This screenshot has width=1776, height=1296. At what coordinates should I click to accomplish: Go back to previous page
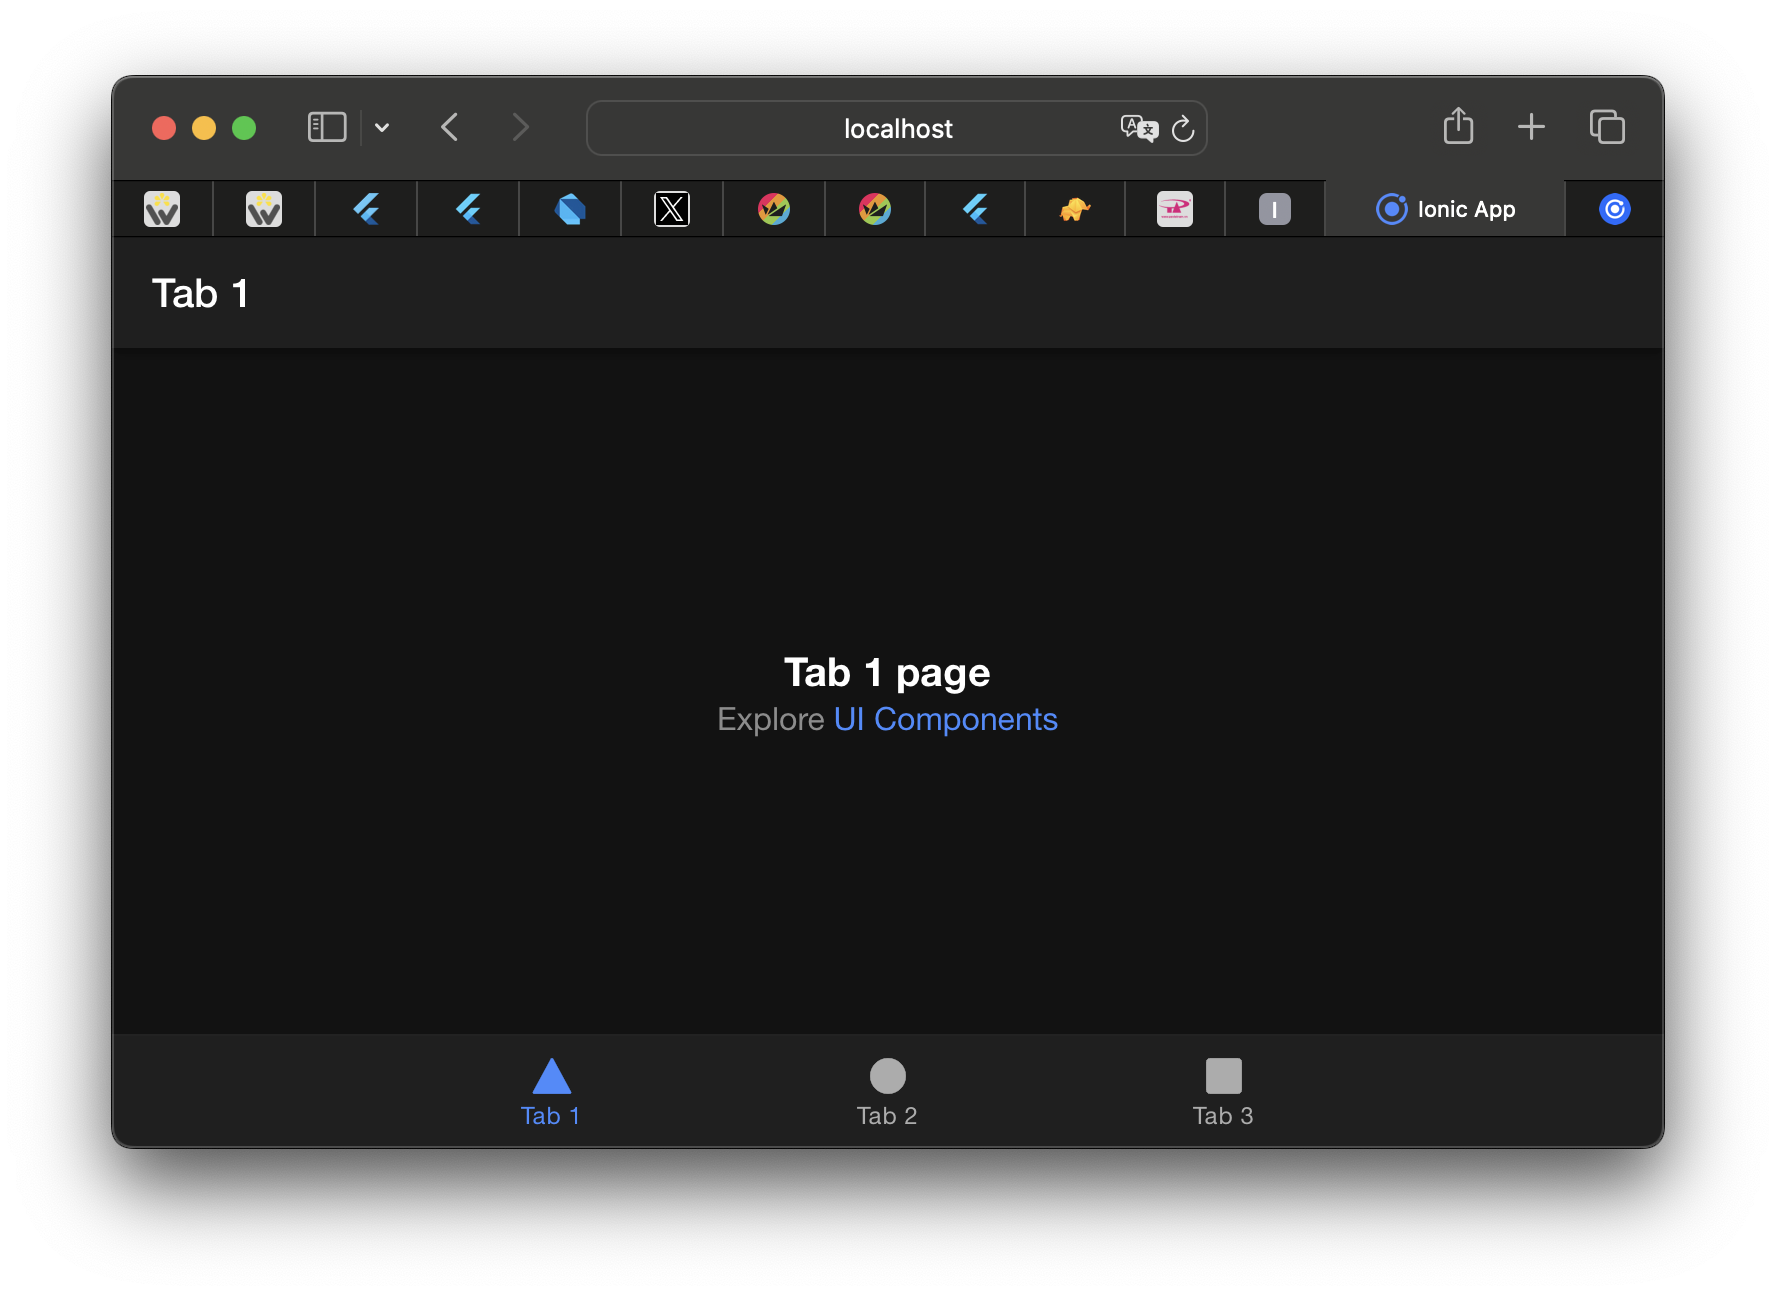[x=450, y=128]
